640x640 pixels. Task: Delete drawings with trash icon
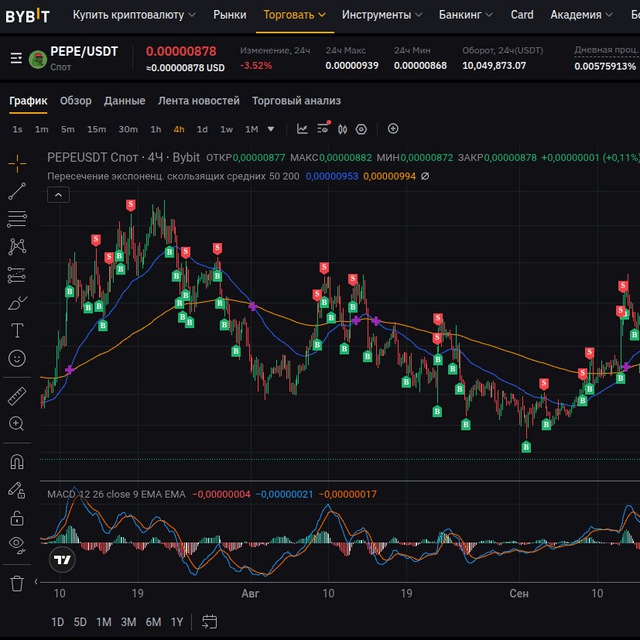point(17,583)
